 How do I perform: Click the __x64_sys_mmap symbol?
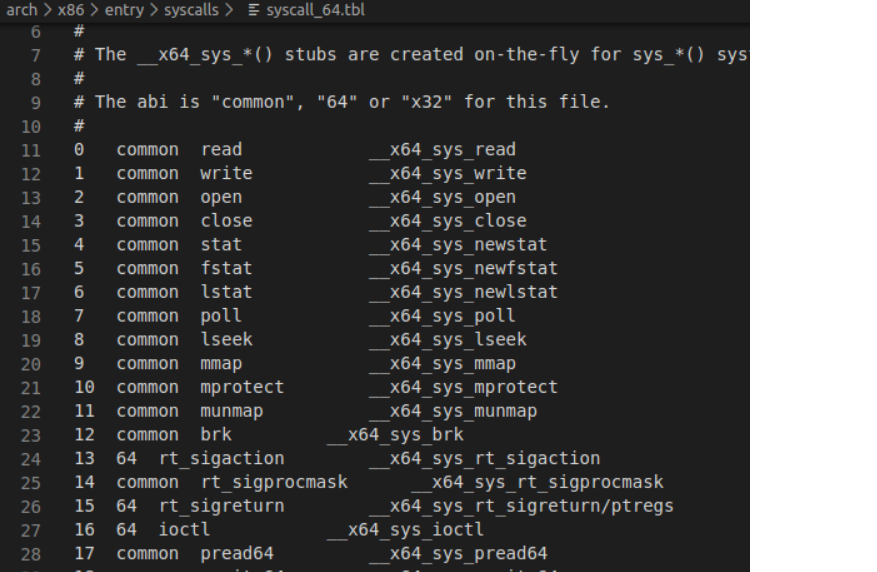[442, 364]
